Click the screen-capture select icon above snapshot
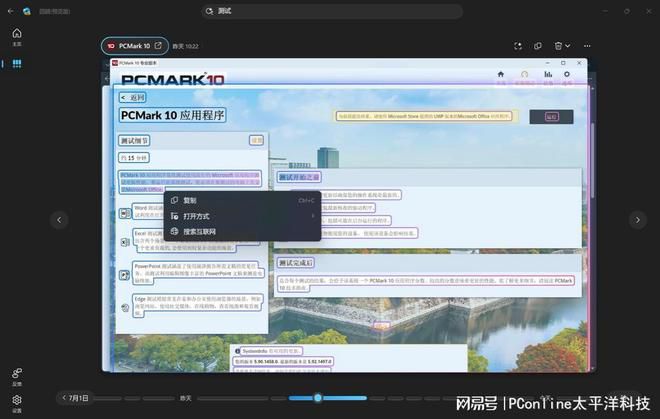This screenshot has width=660, height=419. click(518, 46)
